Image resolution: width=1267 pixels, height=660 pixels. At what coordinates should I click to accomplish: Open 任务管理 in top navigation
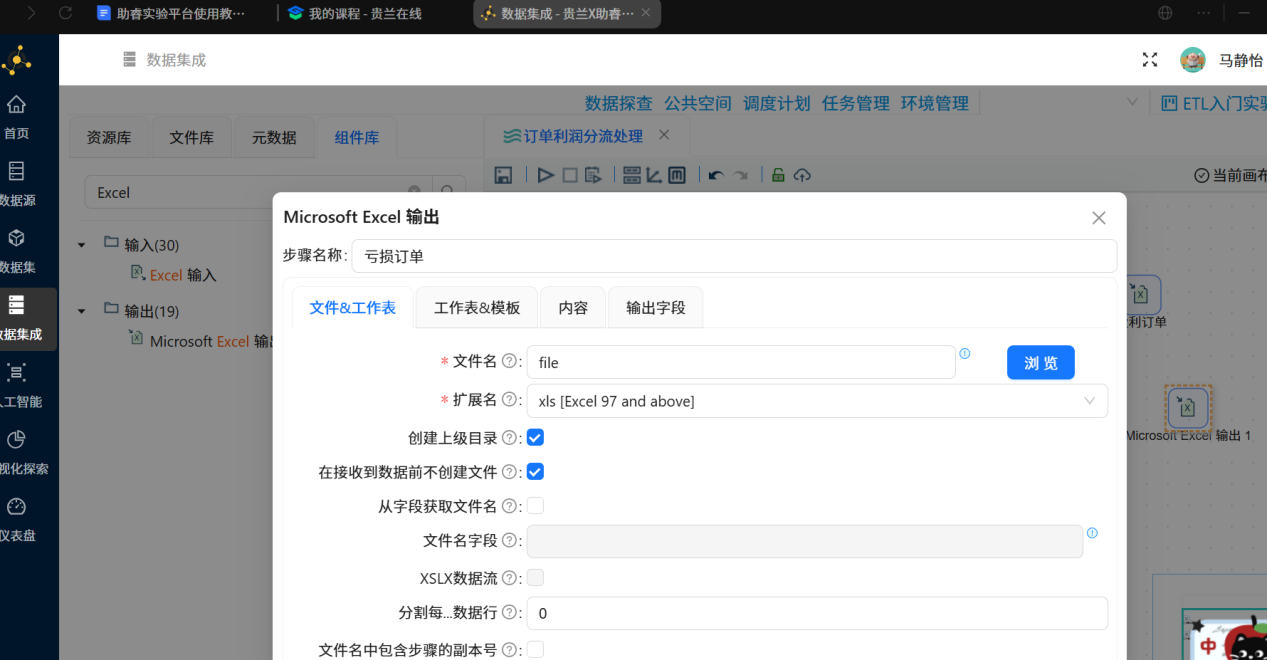click(x=856, y=103)
